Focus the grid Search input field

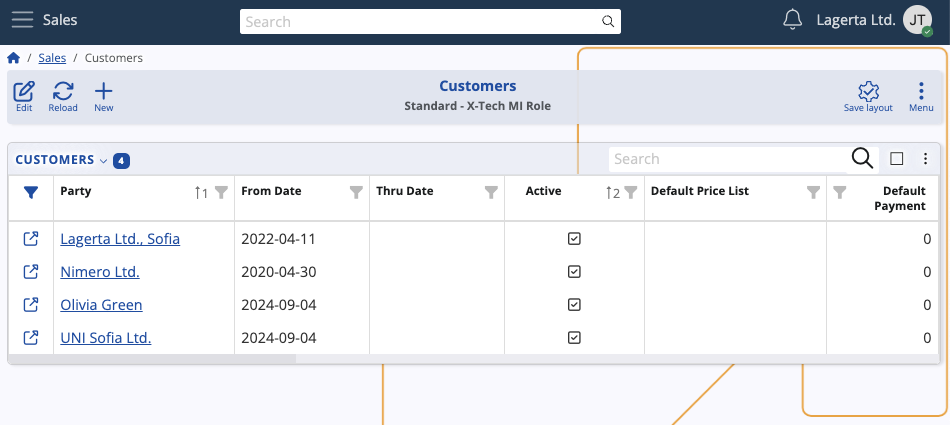pos(729,159)
